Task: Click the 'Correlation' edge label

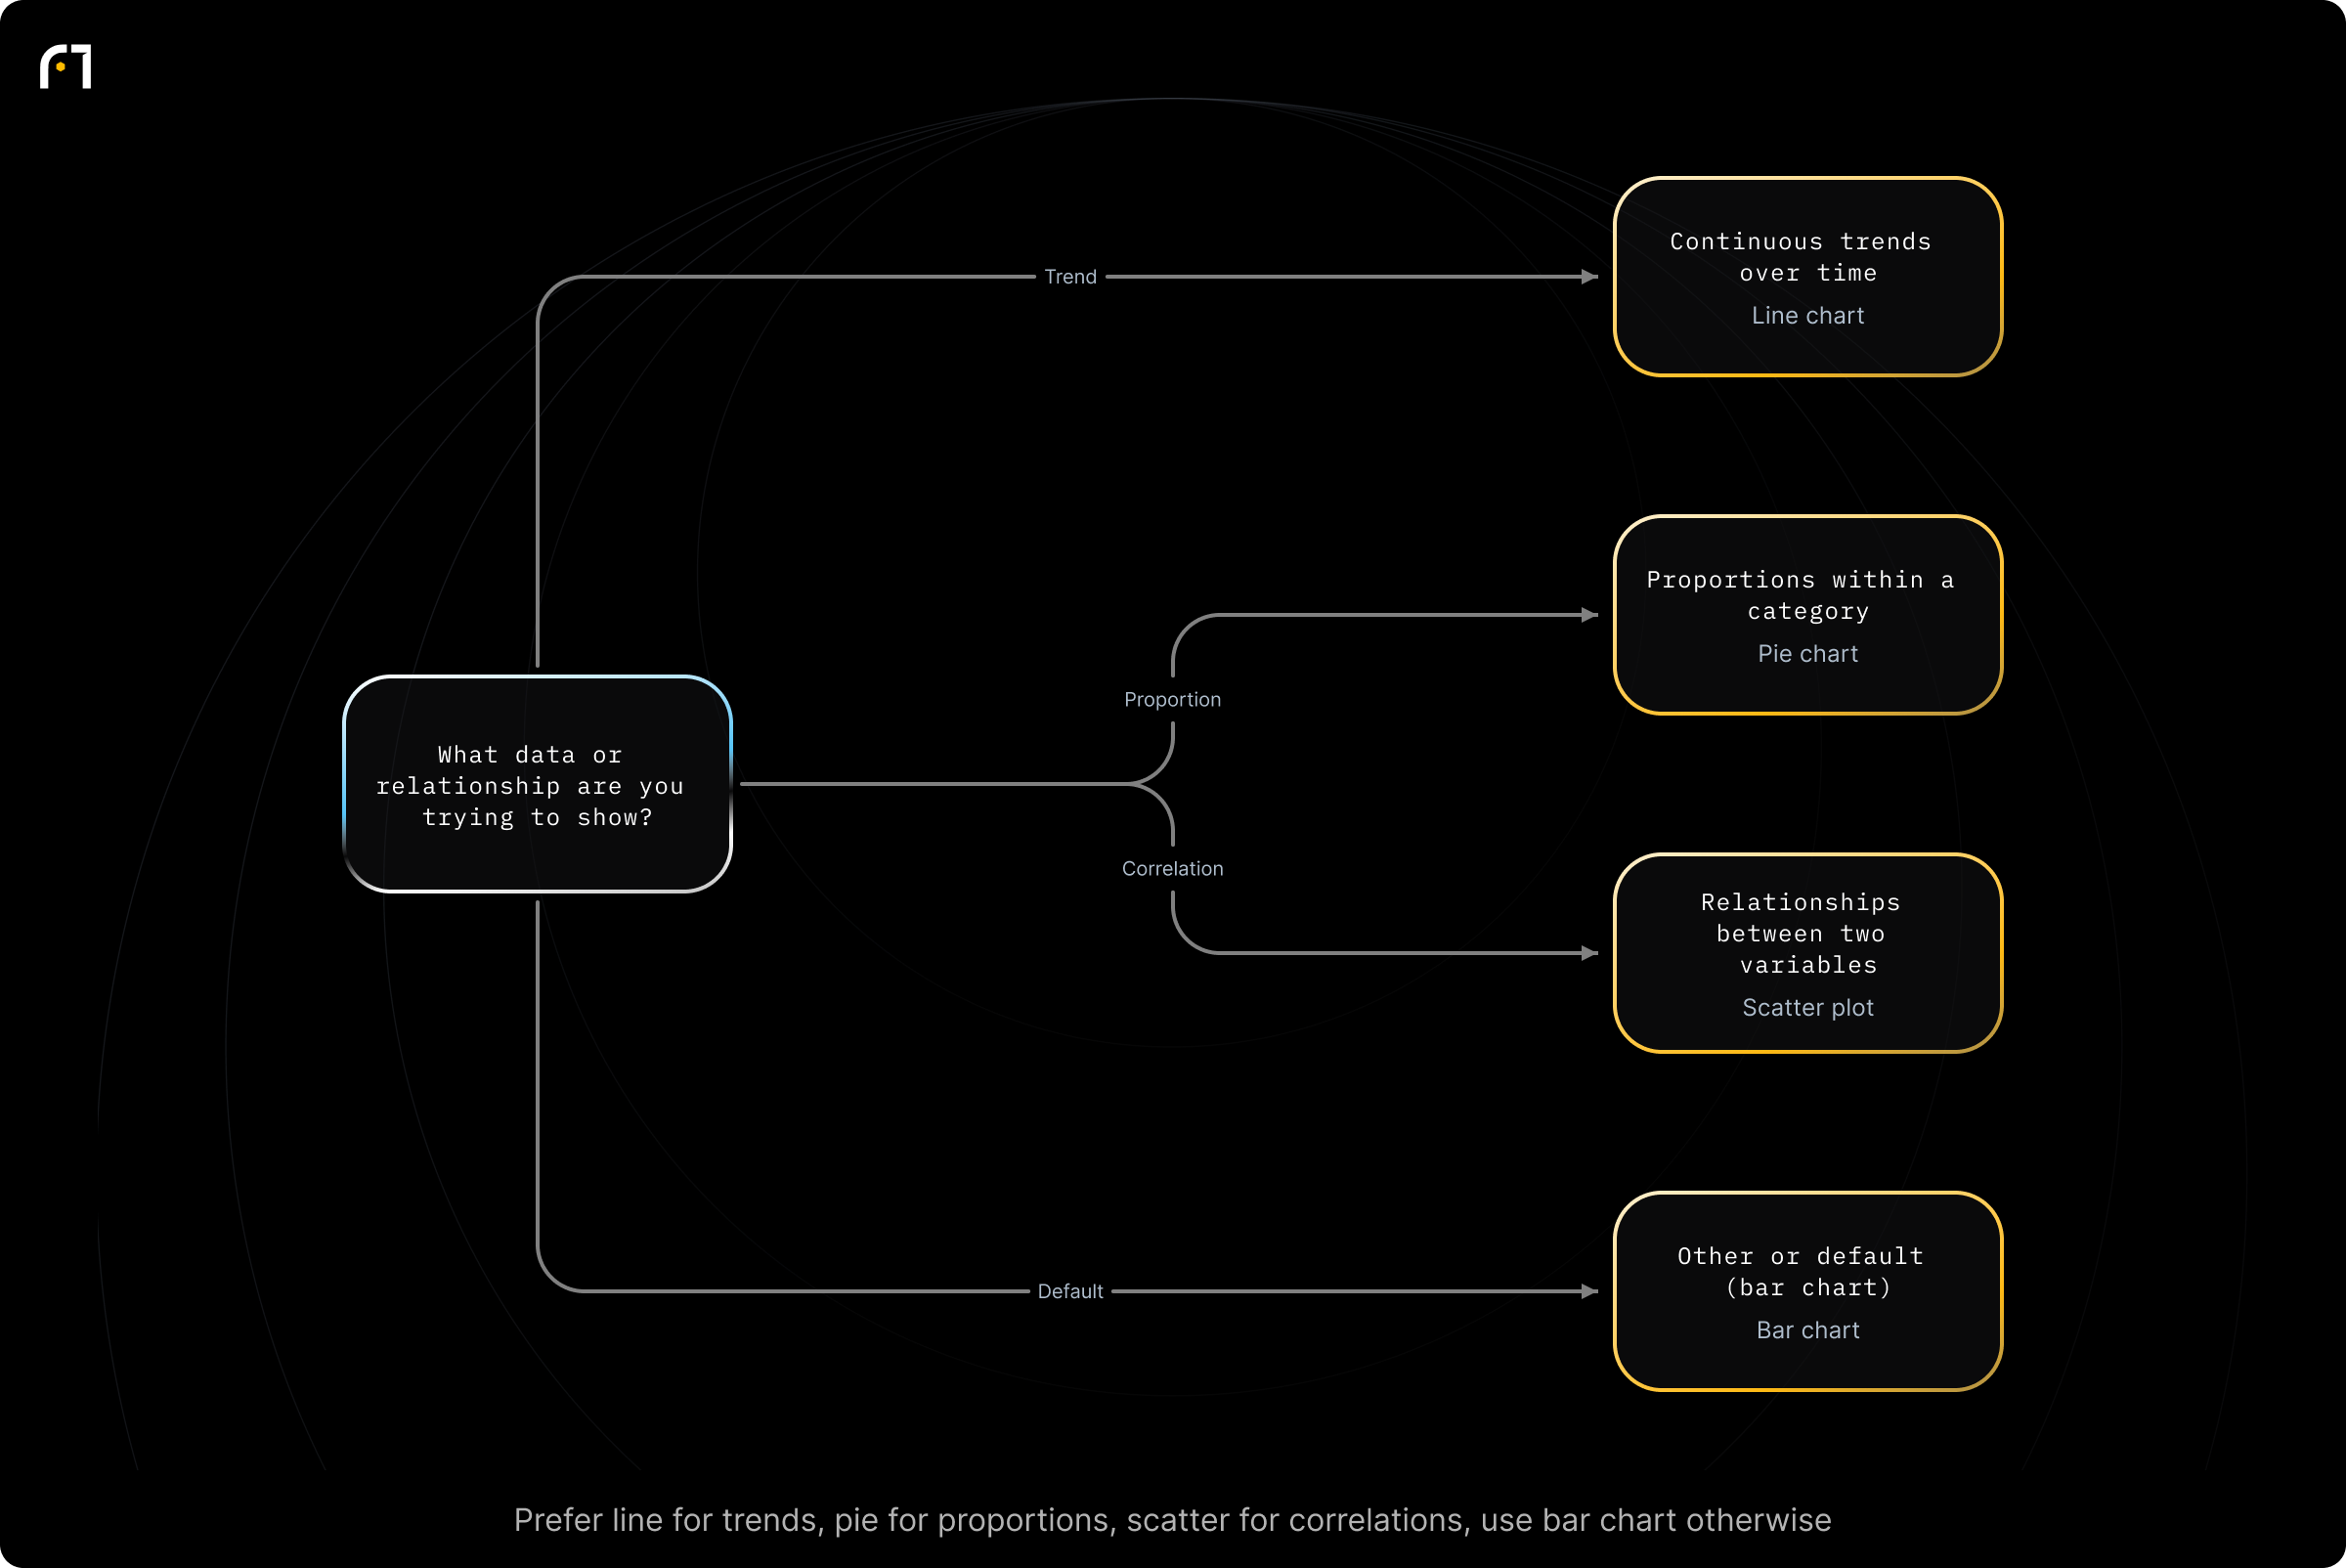Action: 1172,869
